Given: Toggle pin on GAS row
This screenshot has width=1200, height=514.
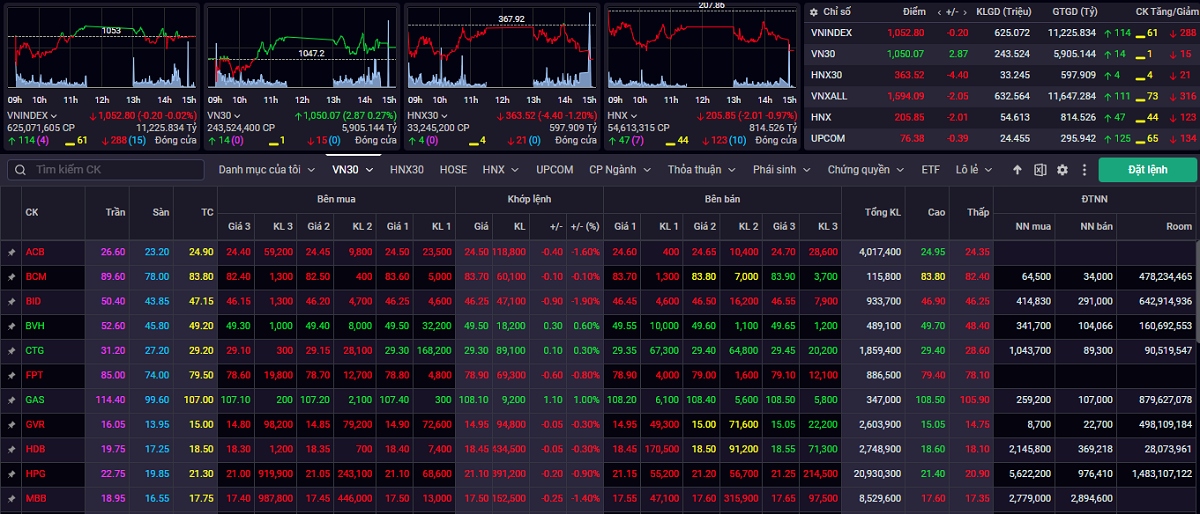Looking at the screenshot, I should click(12, 399).
